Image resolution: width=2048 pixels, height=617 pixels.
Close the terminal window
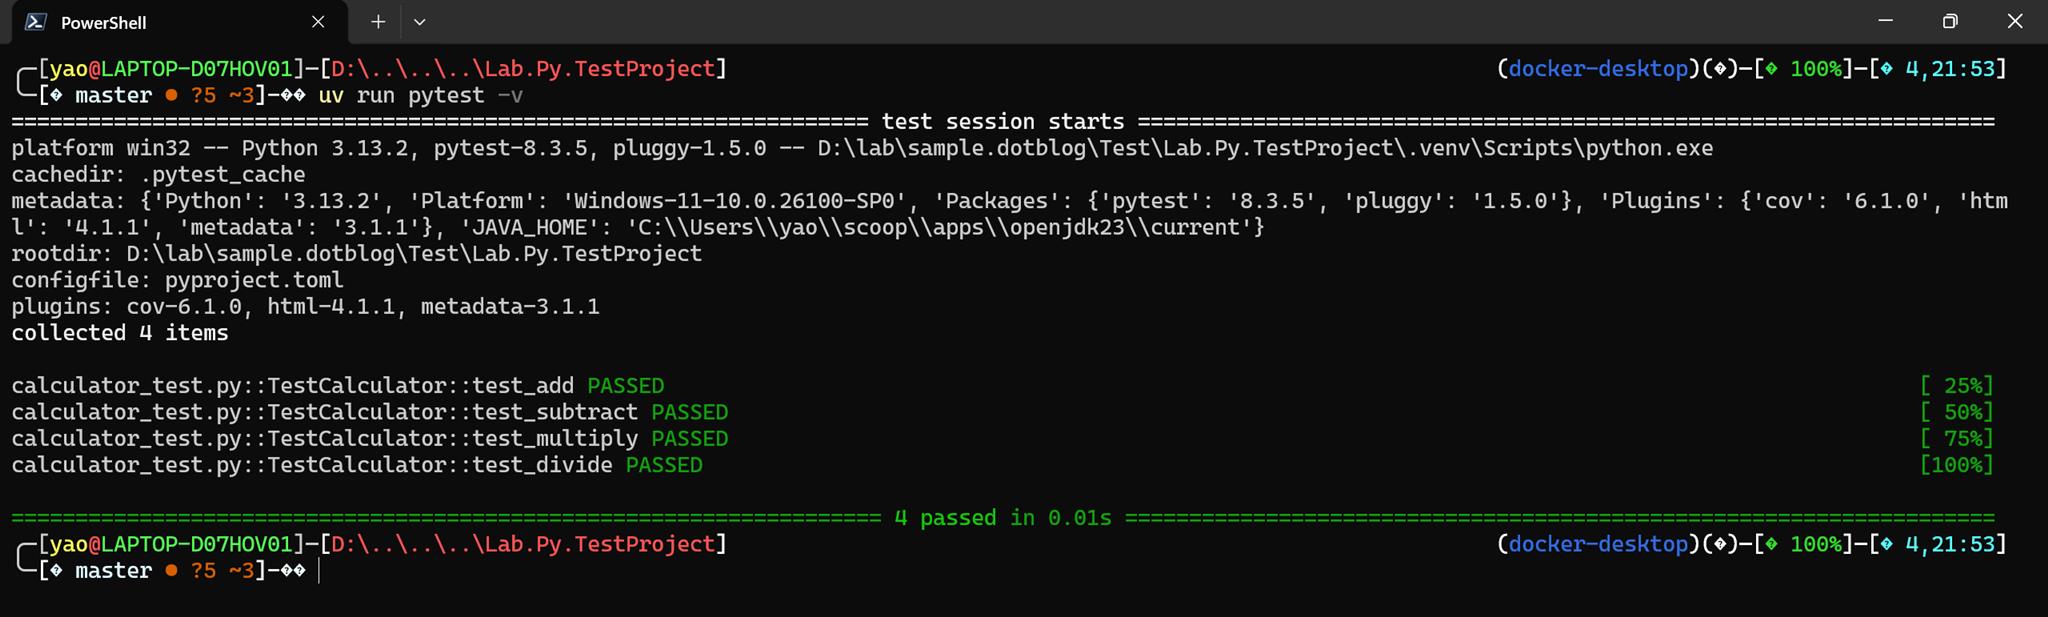coord(2015,21)
